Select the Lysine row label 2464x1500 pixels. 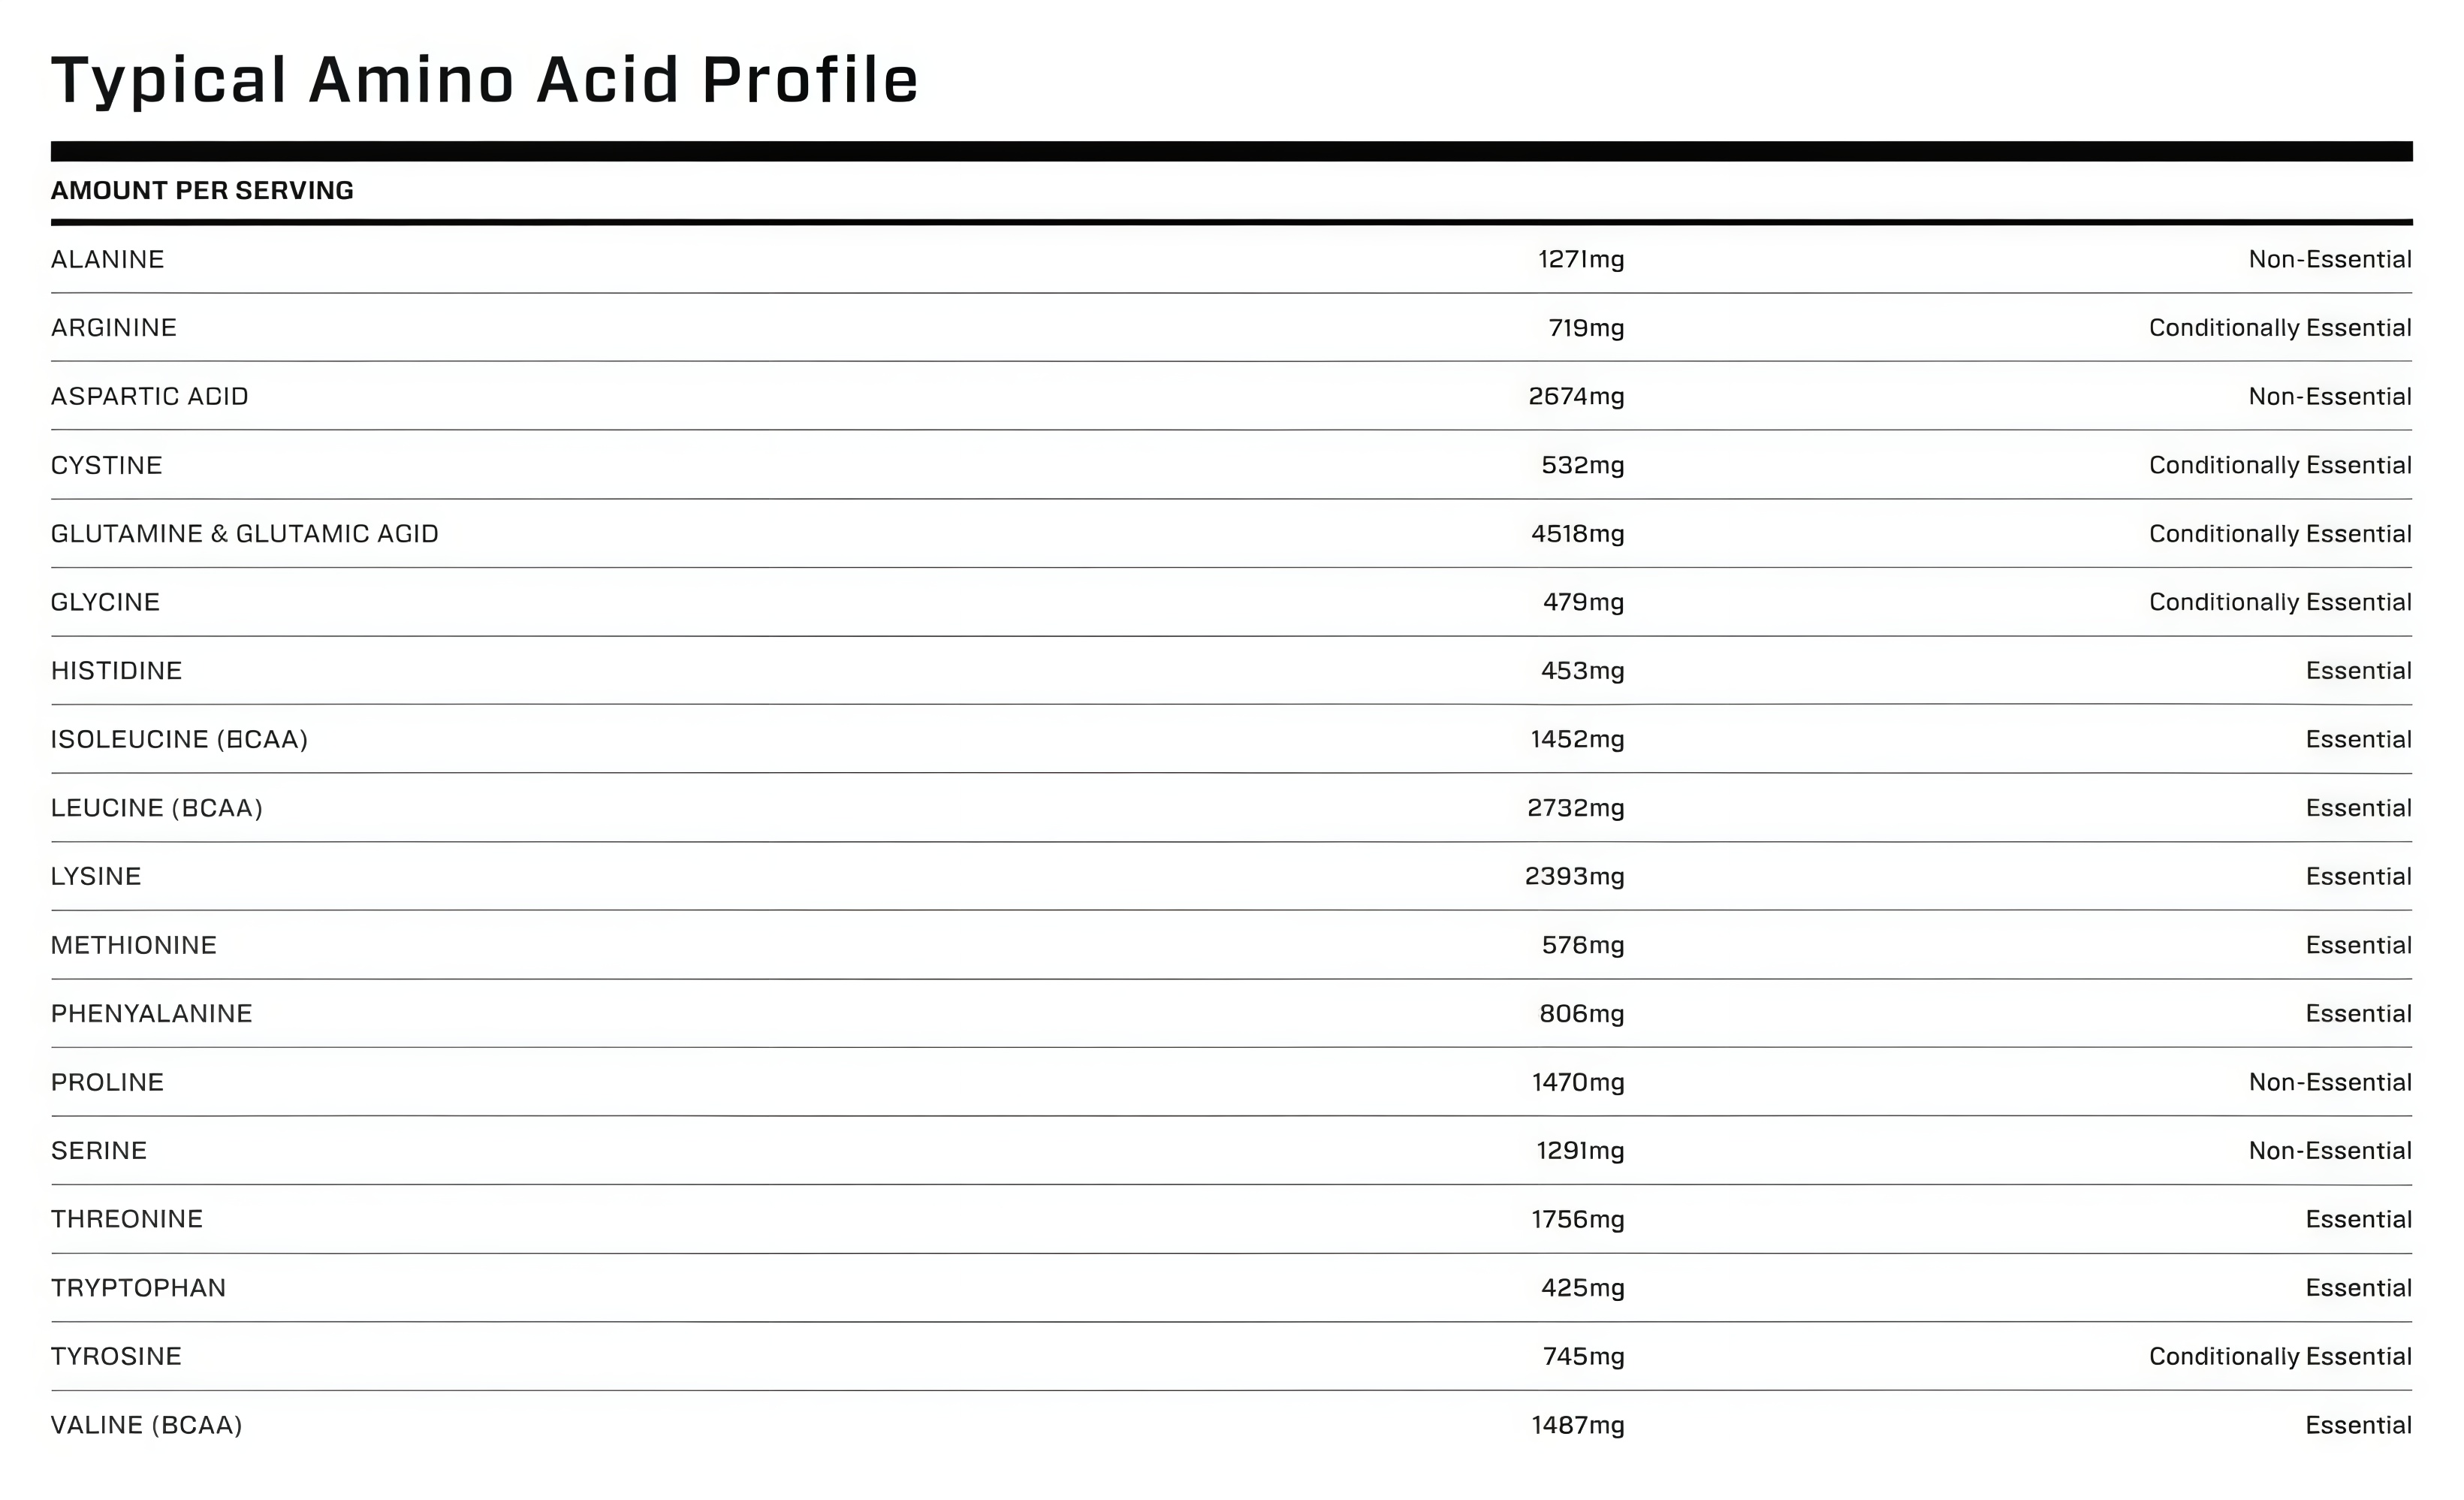coord(96,876)
